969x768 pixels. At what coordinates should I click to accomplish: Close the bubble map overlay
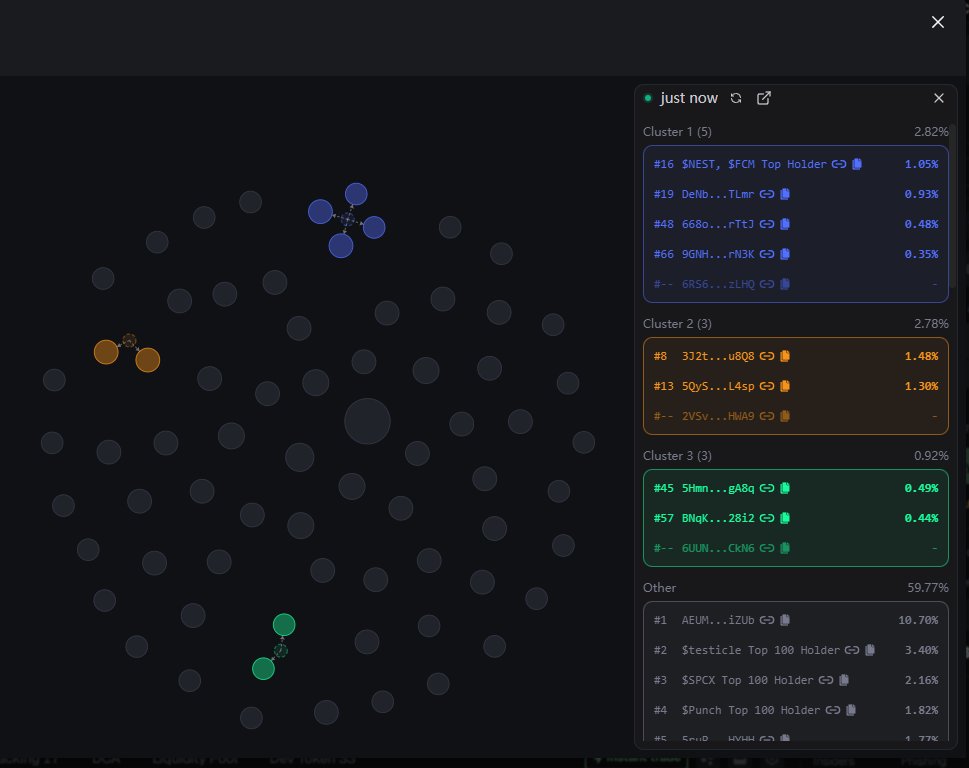pos(937,22)
